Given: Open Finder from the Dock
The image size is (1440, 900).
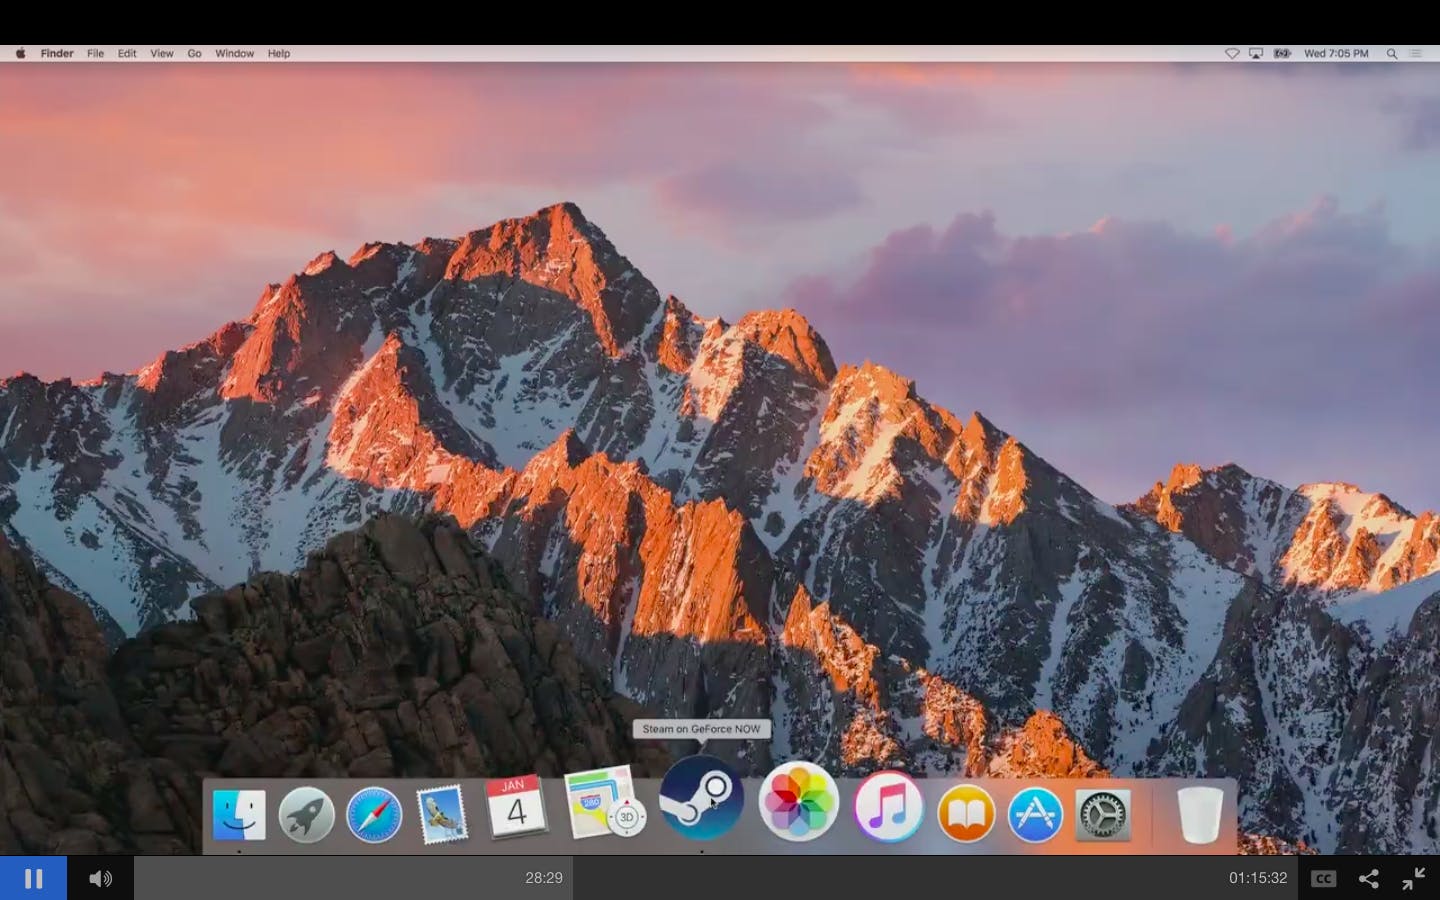Looking at the screenshot, I should click(x=239, y=814).
